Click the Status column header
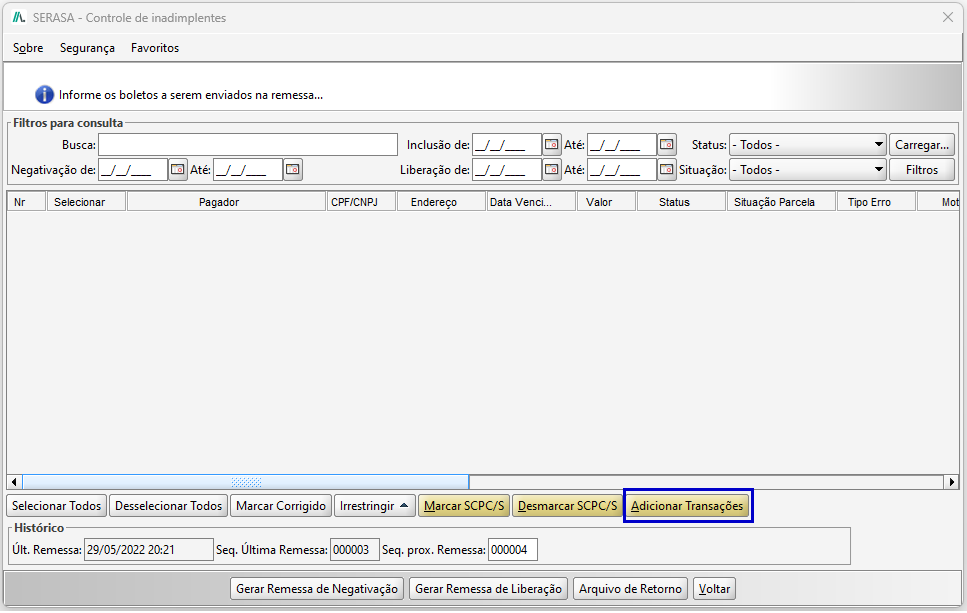The image size is (967, 613). 681,202
